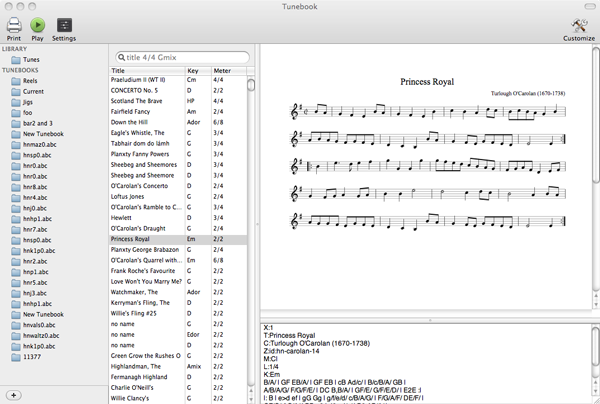Select Planxty George Brabazon
Image resolution: width=600 pixels, height=404 pixels.
178,250
